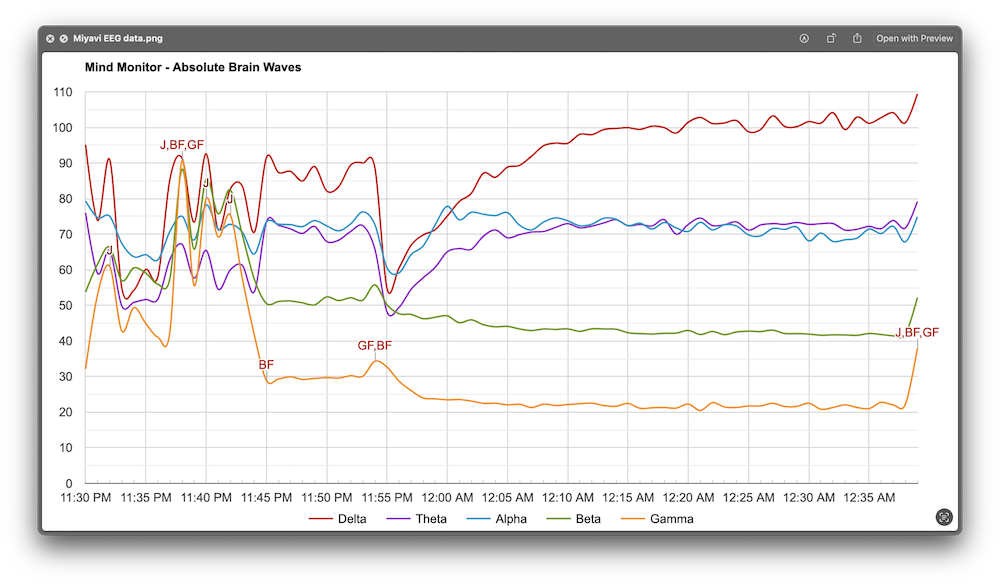Toggle the Delta series in legend
1000x585 pixels.
[x=351, y=519]
